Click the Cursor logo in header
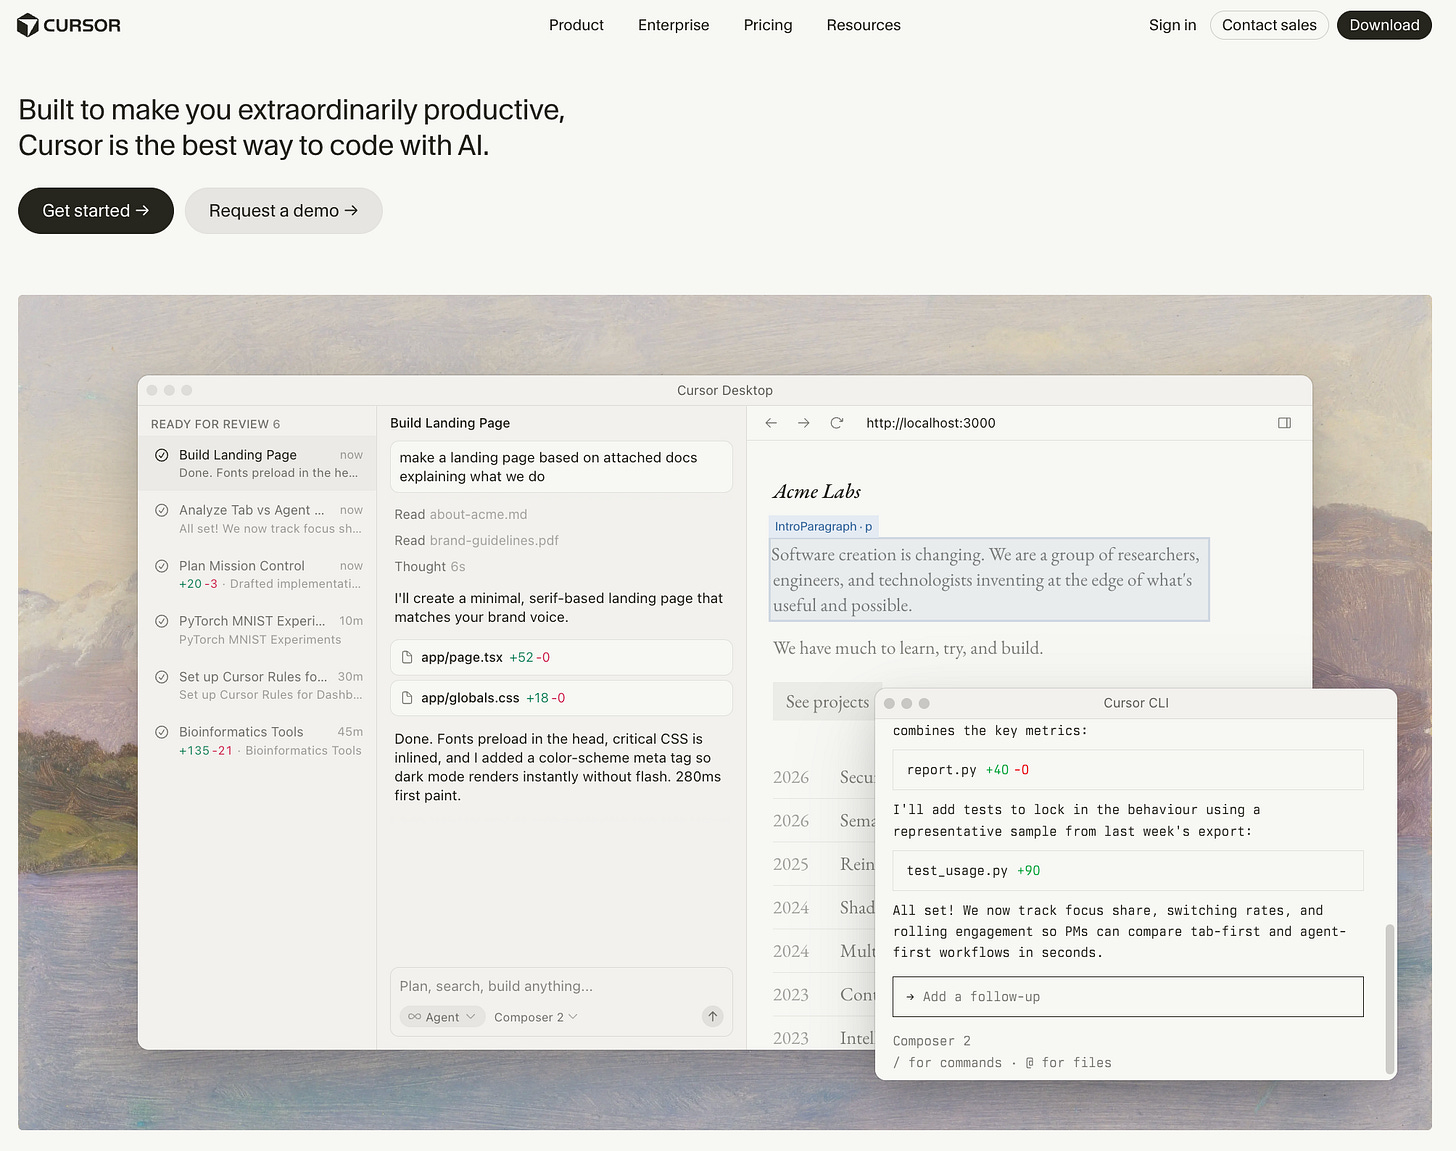This screenshot has width=1456, height=1151. pos(69,25)
